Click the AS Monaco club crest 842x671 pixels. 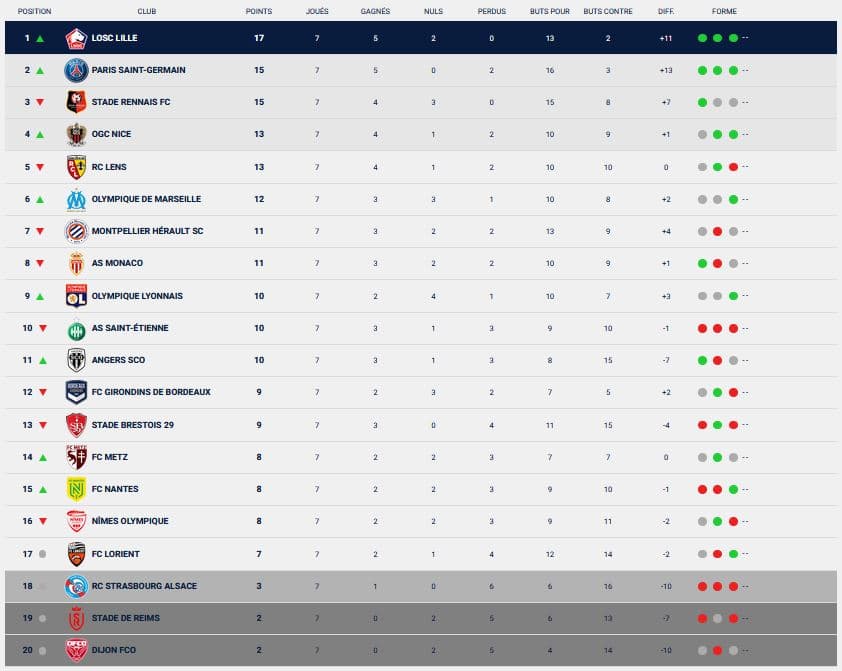[x=76, y=263]
